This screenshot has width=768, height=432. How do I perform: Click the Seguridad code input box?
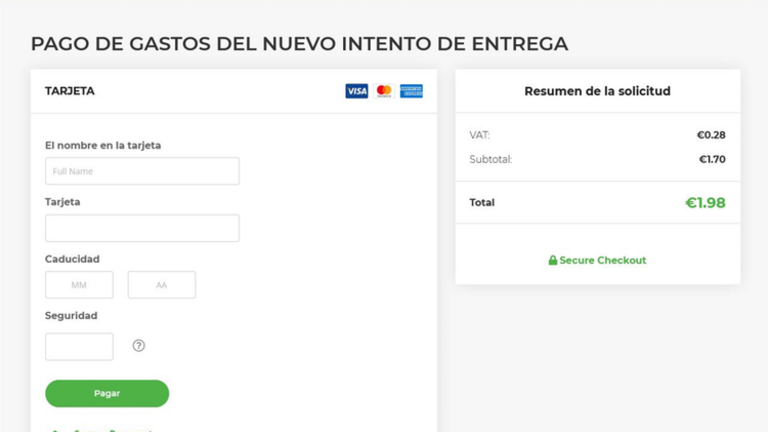click(79, 346)
